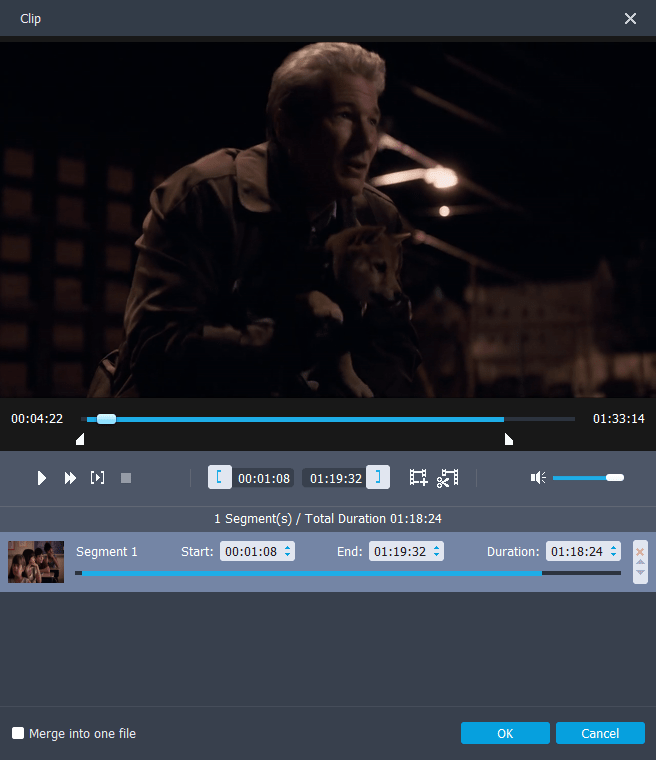Mute audio with the speaker icon
This screenshot has width=656, height=760.
pyautogui.click(x=538, y=478)
